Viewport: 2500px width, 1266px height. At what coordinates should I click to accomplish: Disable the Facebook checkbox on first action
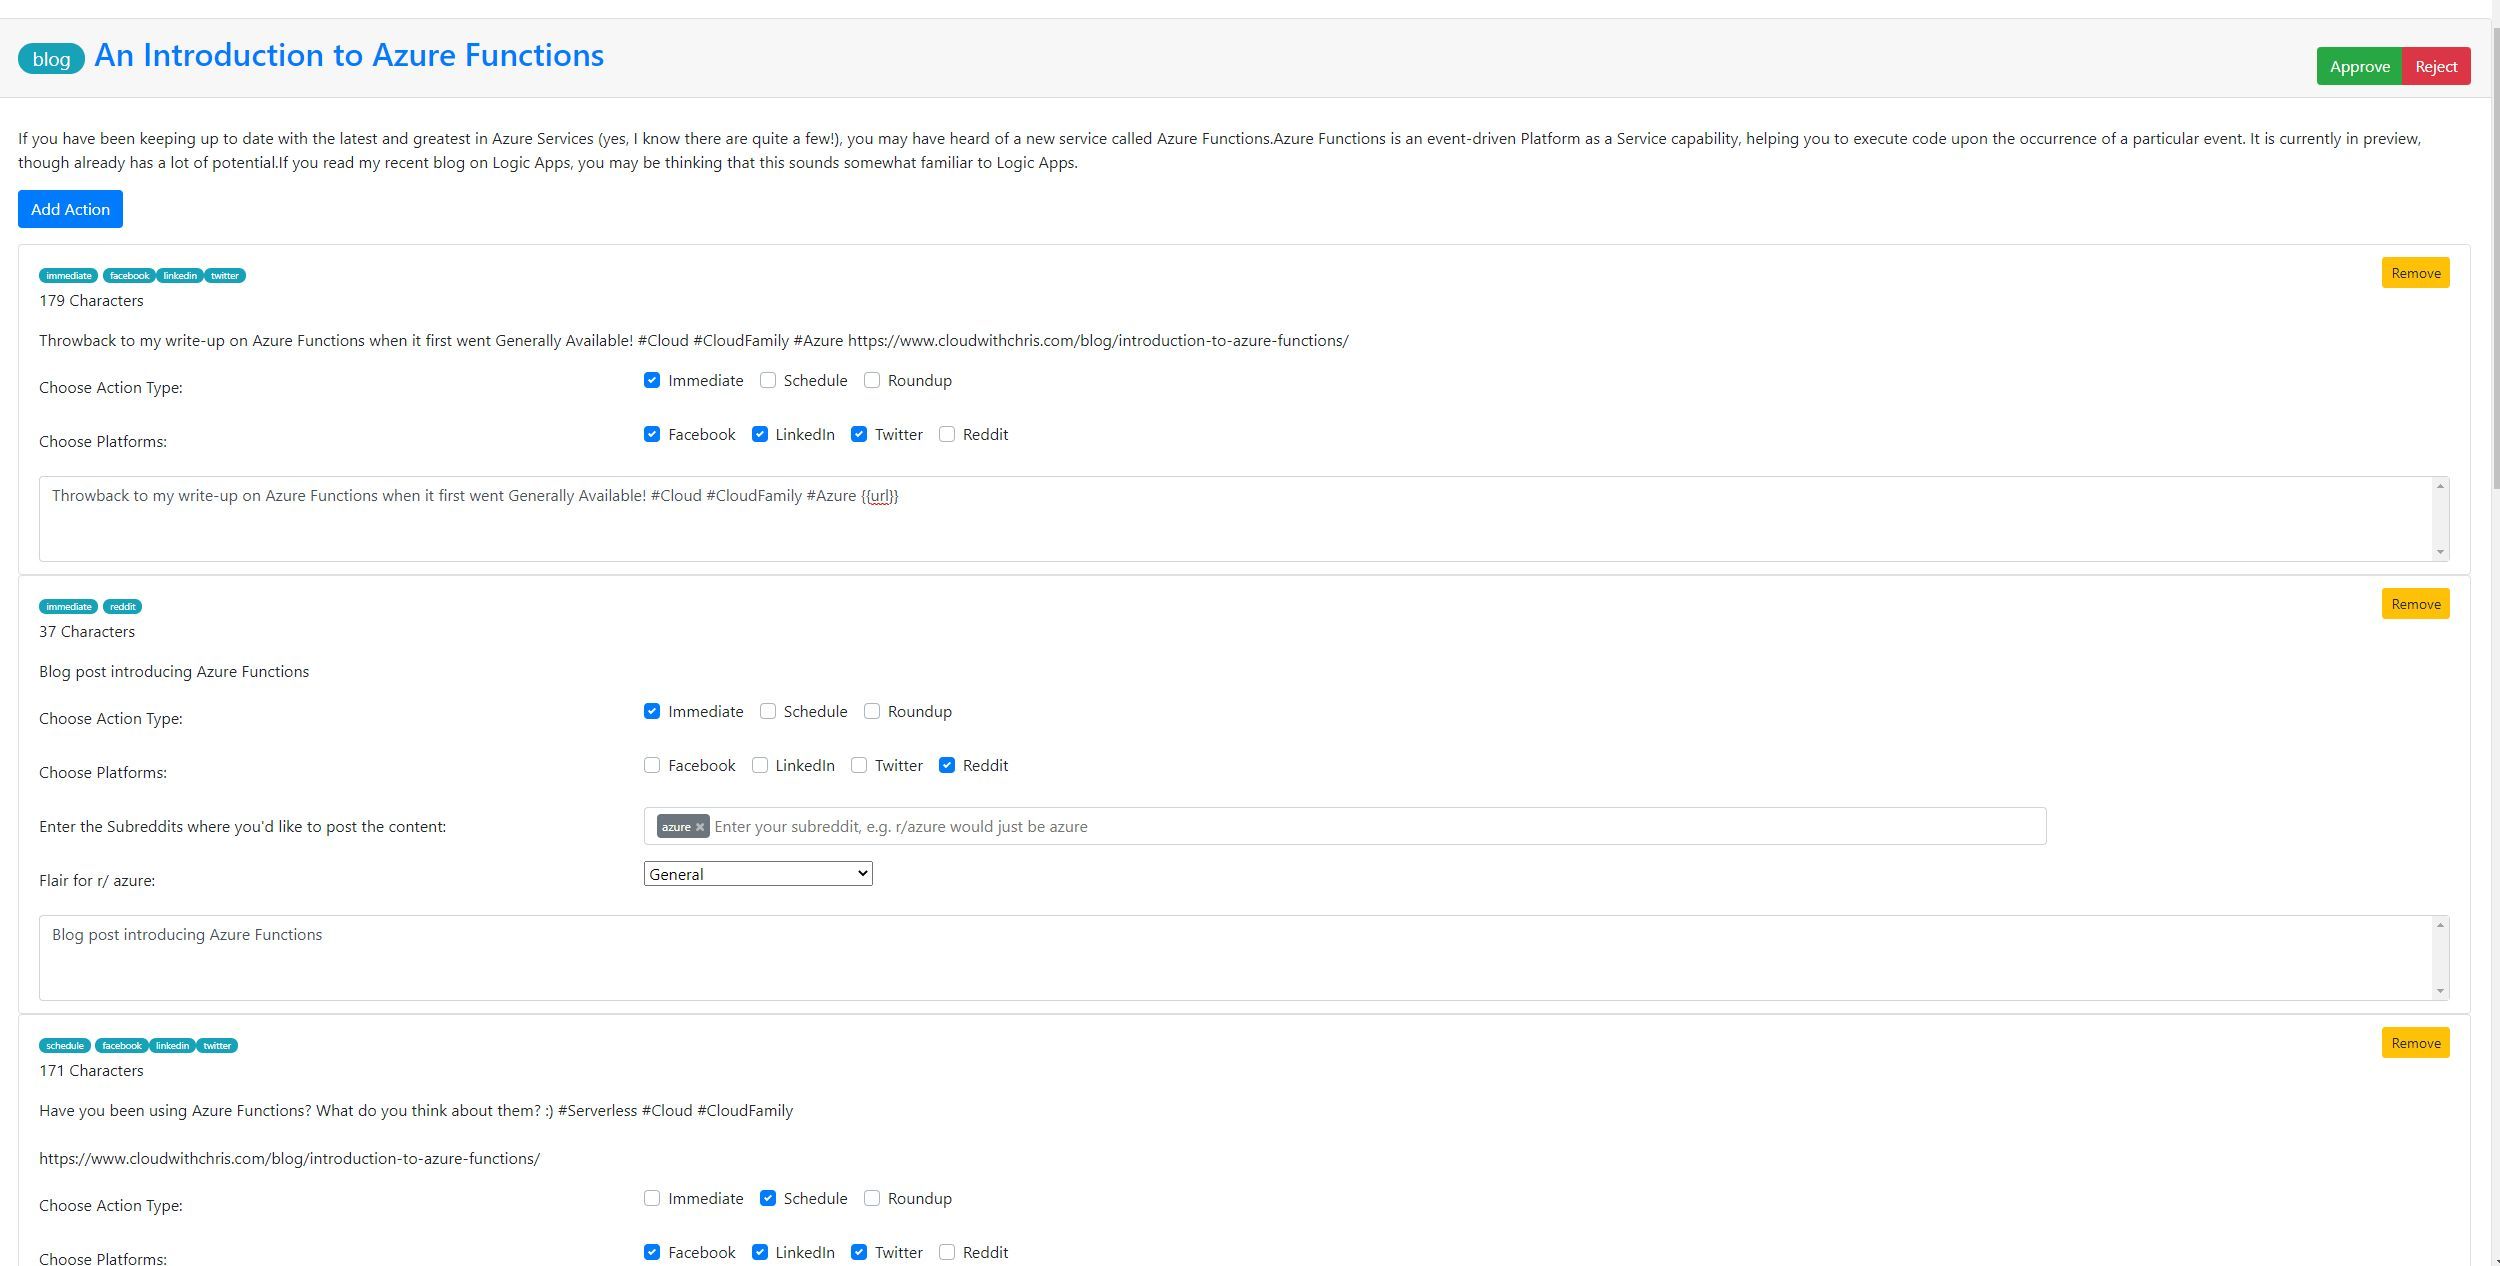coord(654,433)
